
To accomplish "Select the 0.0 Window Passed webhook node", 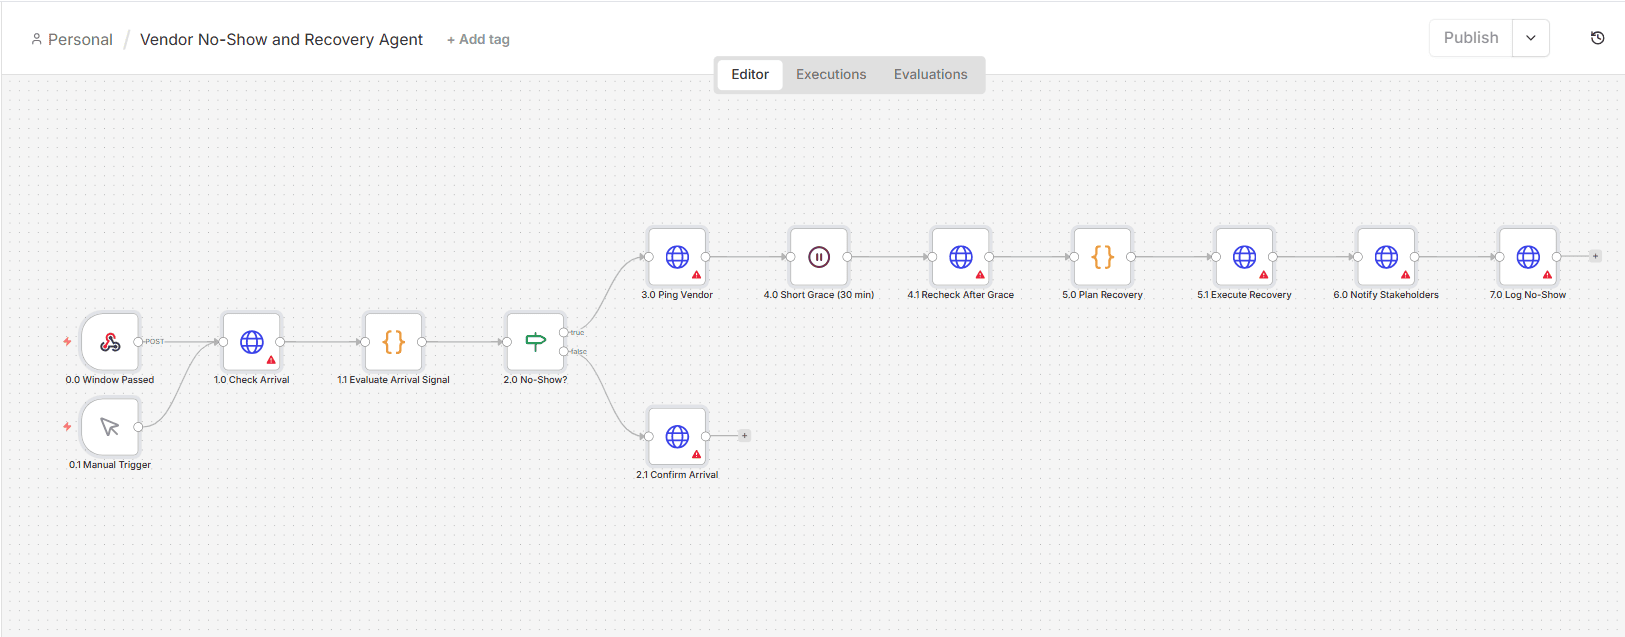I will pyautogui.click(x=110, y=342).
